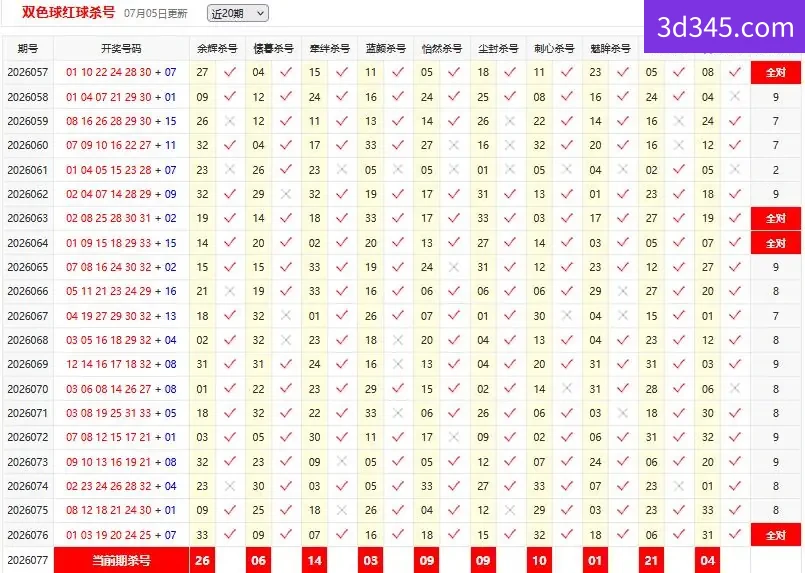Click the 双色球红球杀号 page title
The image size is (805, 573).
click(x=68, y=12)
